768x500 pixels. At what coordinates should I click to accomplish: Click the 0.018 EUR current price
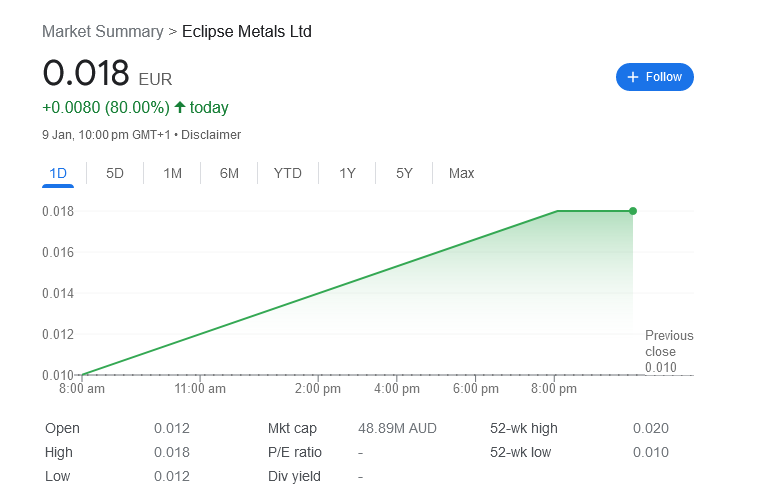click(107, 73)
